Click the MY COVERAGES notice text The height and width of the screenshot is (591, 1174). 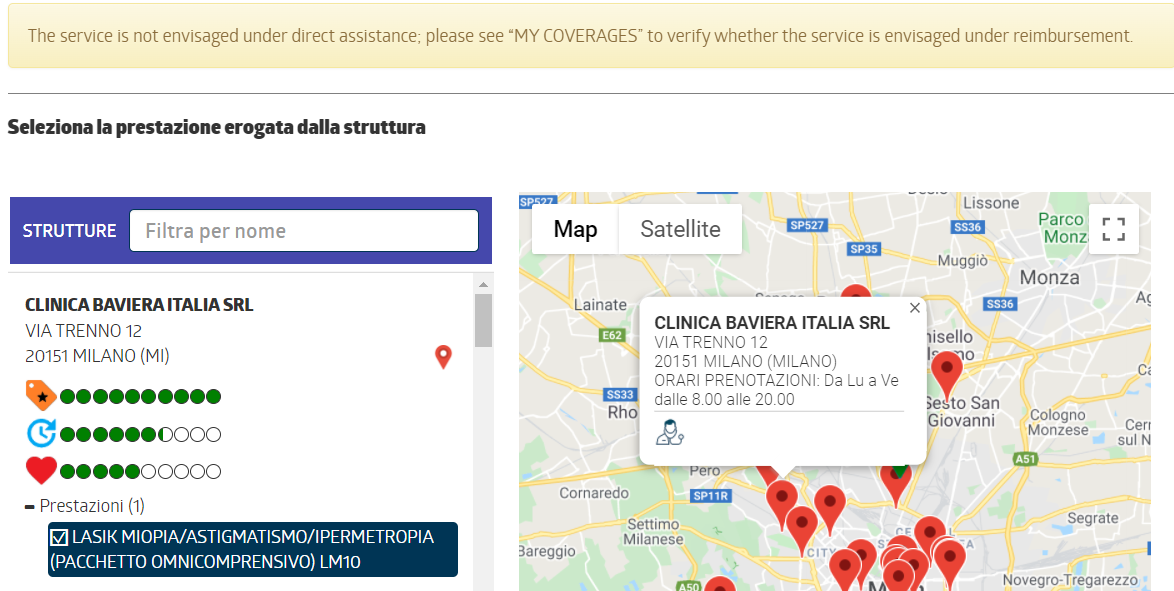tap(579, 35)
